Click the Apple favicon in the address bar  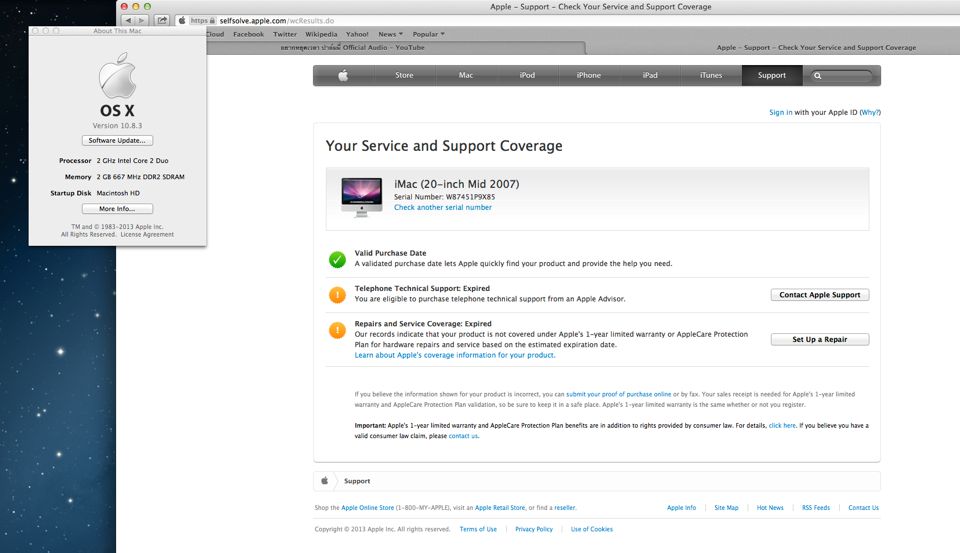tap(182, 20)
